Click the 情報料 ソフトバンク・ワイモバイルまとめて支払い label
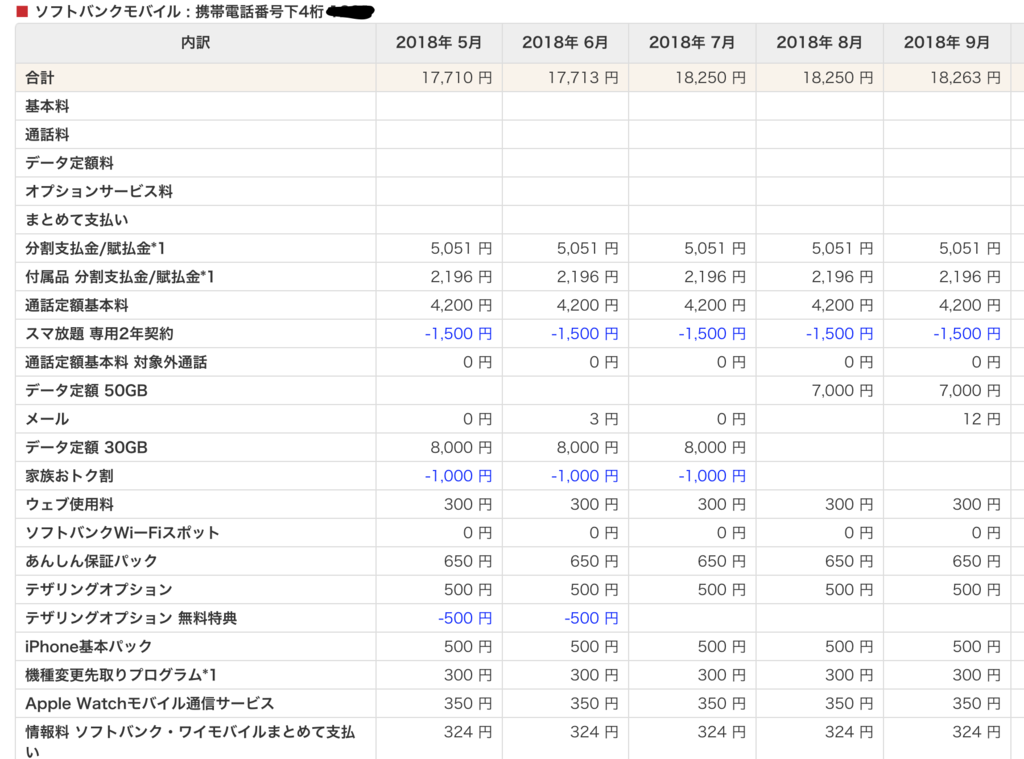This screenshot has height=759, width=1024. tap(190, 741)
